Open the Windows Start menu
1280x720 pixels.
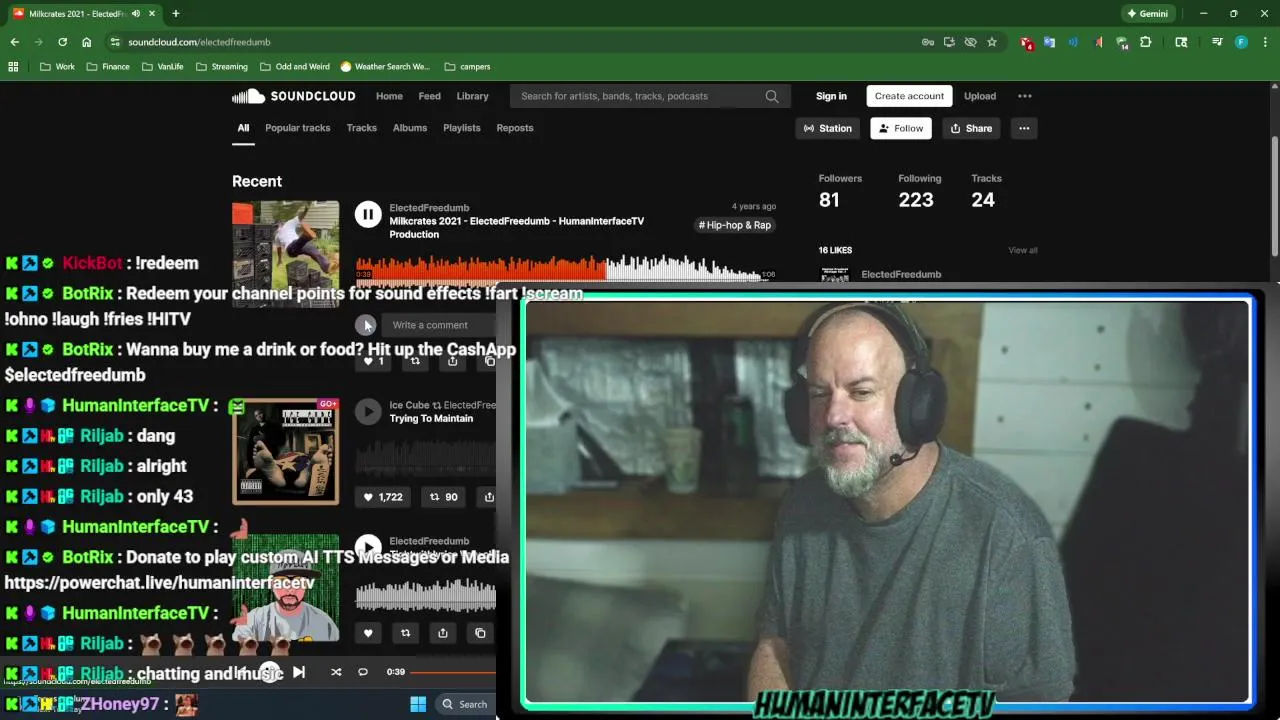point(418,704)
